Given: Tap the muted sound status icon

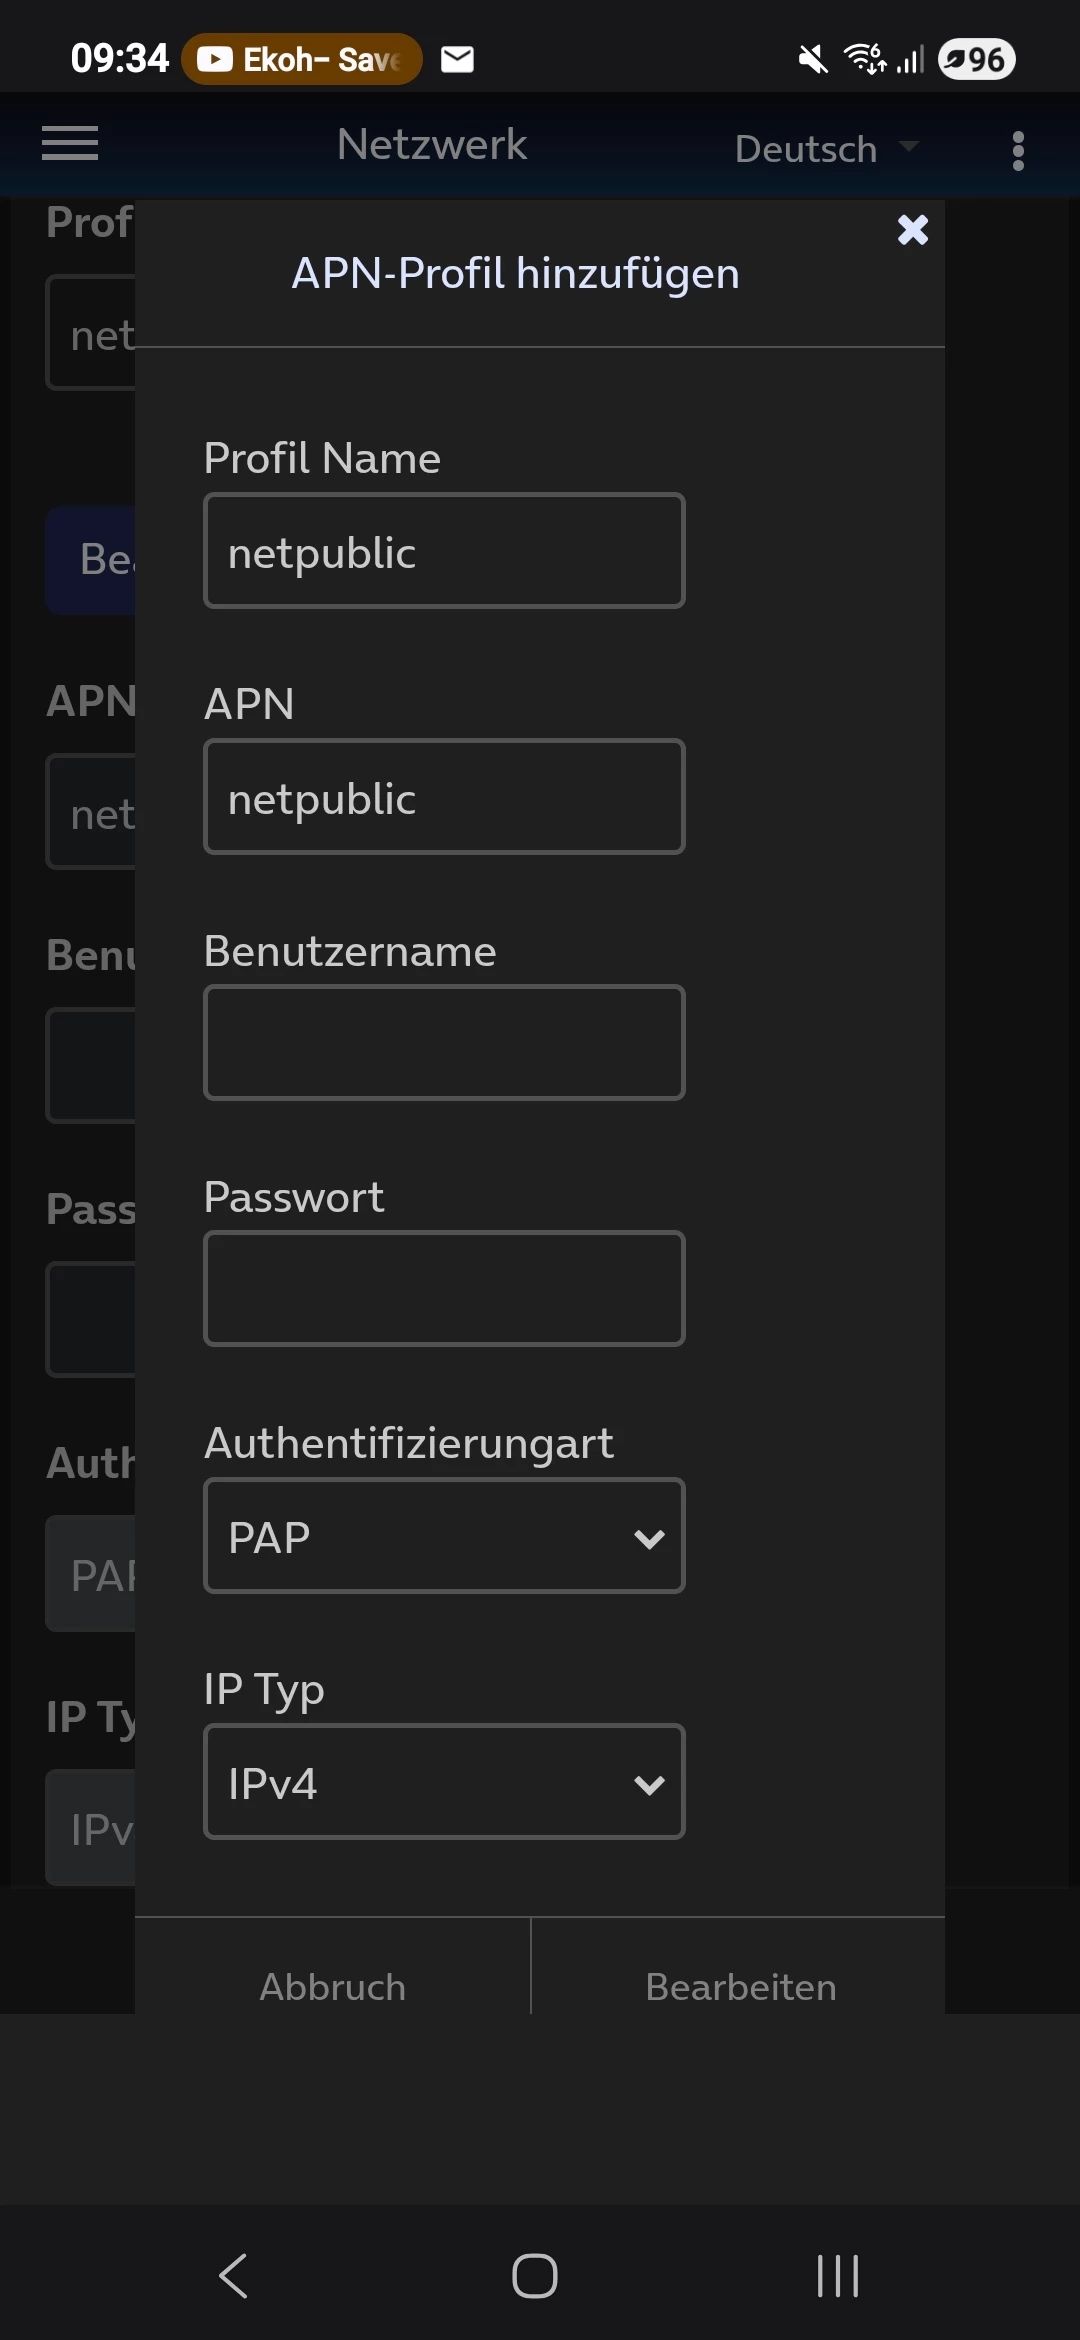Looking at the screenshot, I should coord(812,60).
